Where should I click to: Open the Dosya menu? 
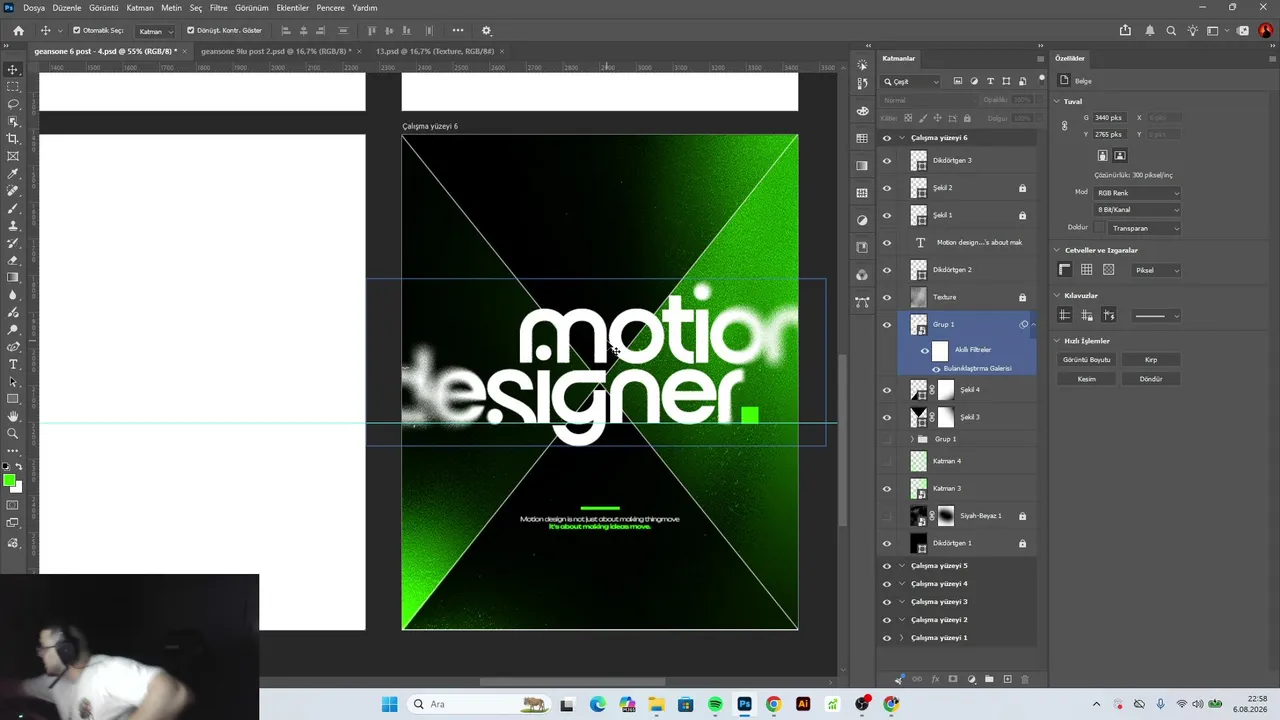point(34,8)
